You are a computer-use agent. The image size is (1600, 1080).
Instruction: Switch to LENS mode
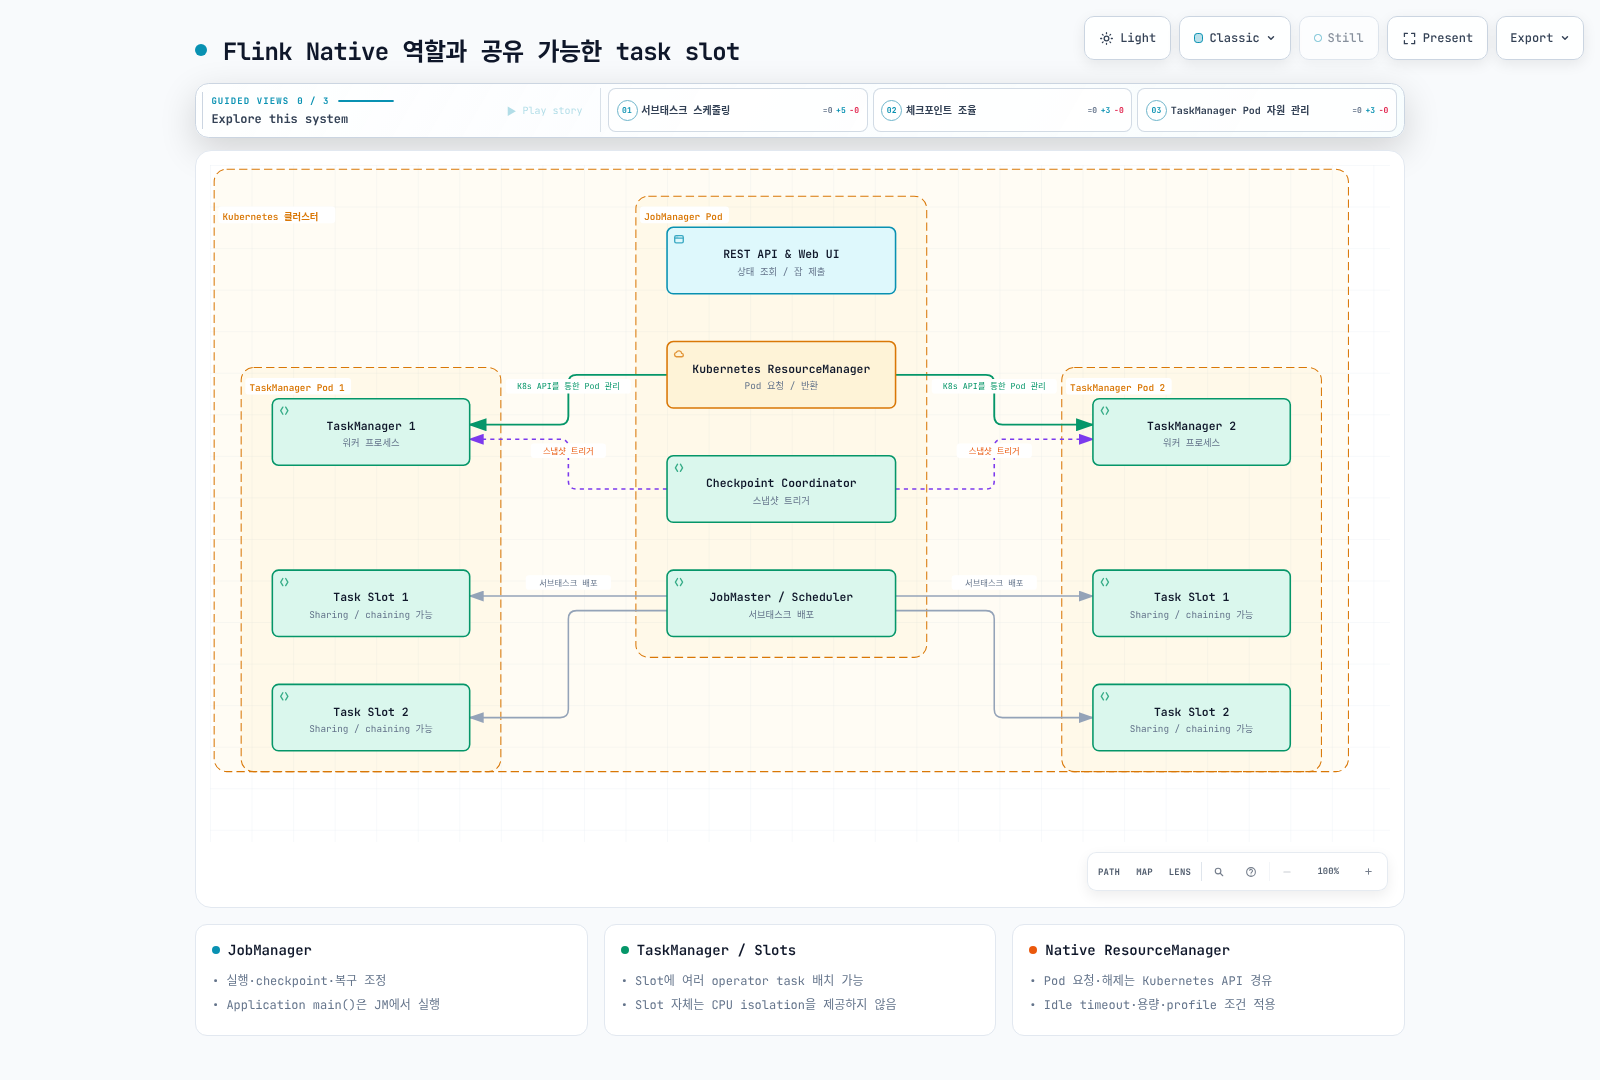(1180, 872)
